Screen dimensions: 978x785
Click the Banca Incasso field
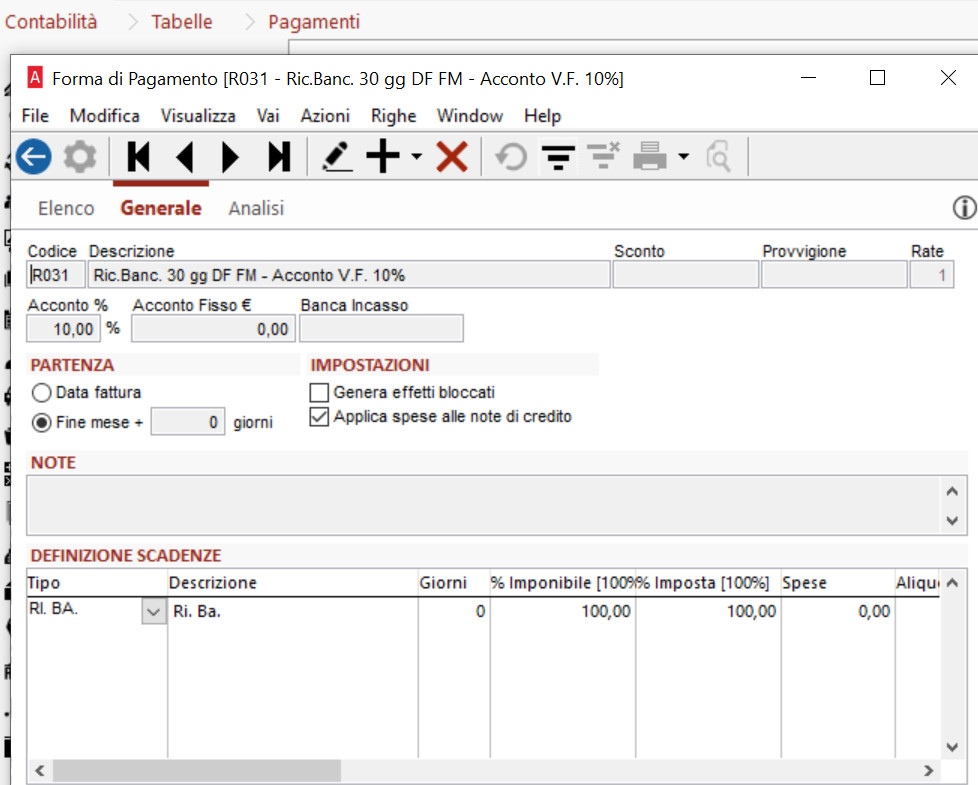click(381, 329)
